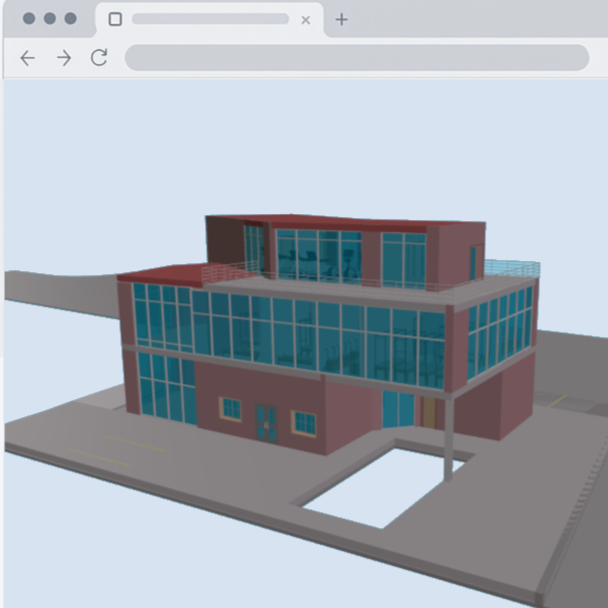Open a new tab with plus icon
The image size is (608, 608).
tap(342, 19)
